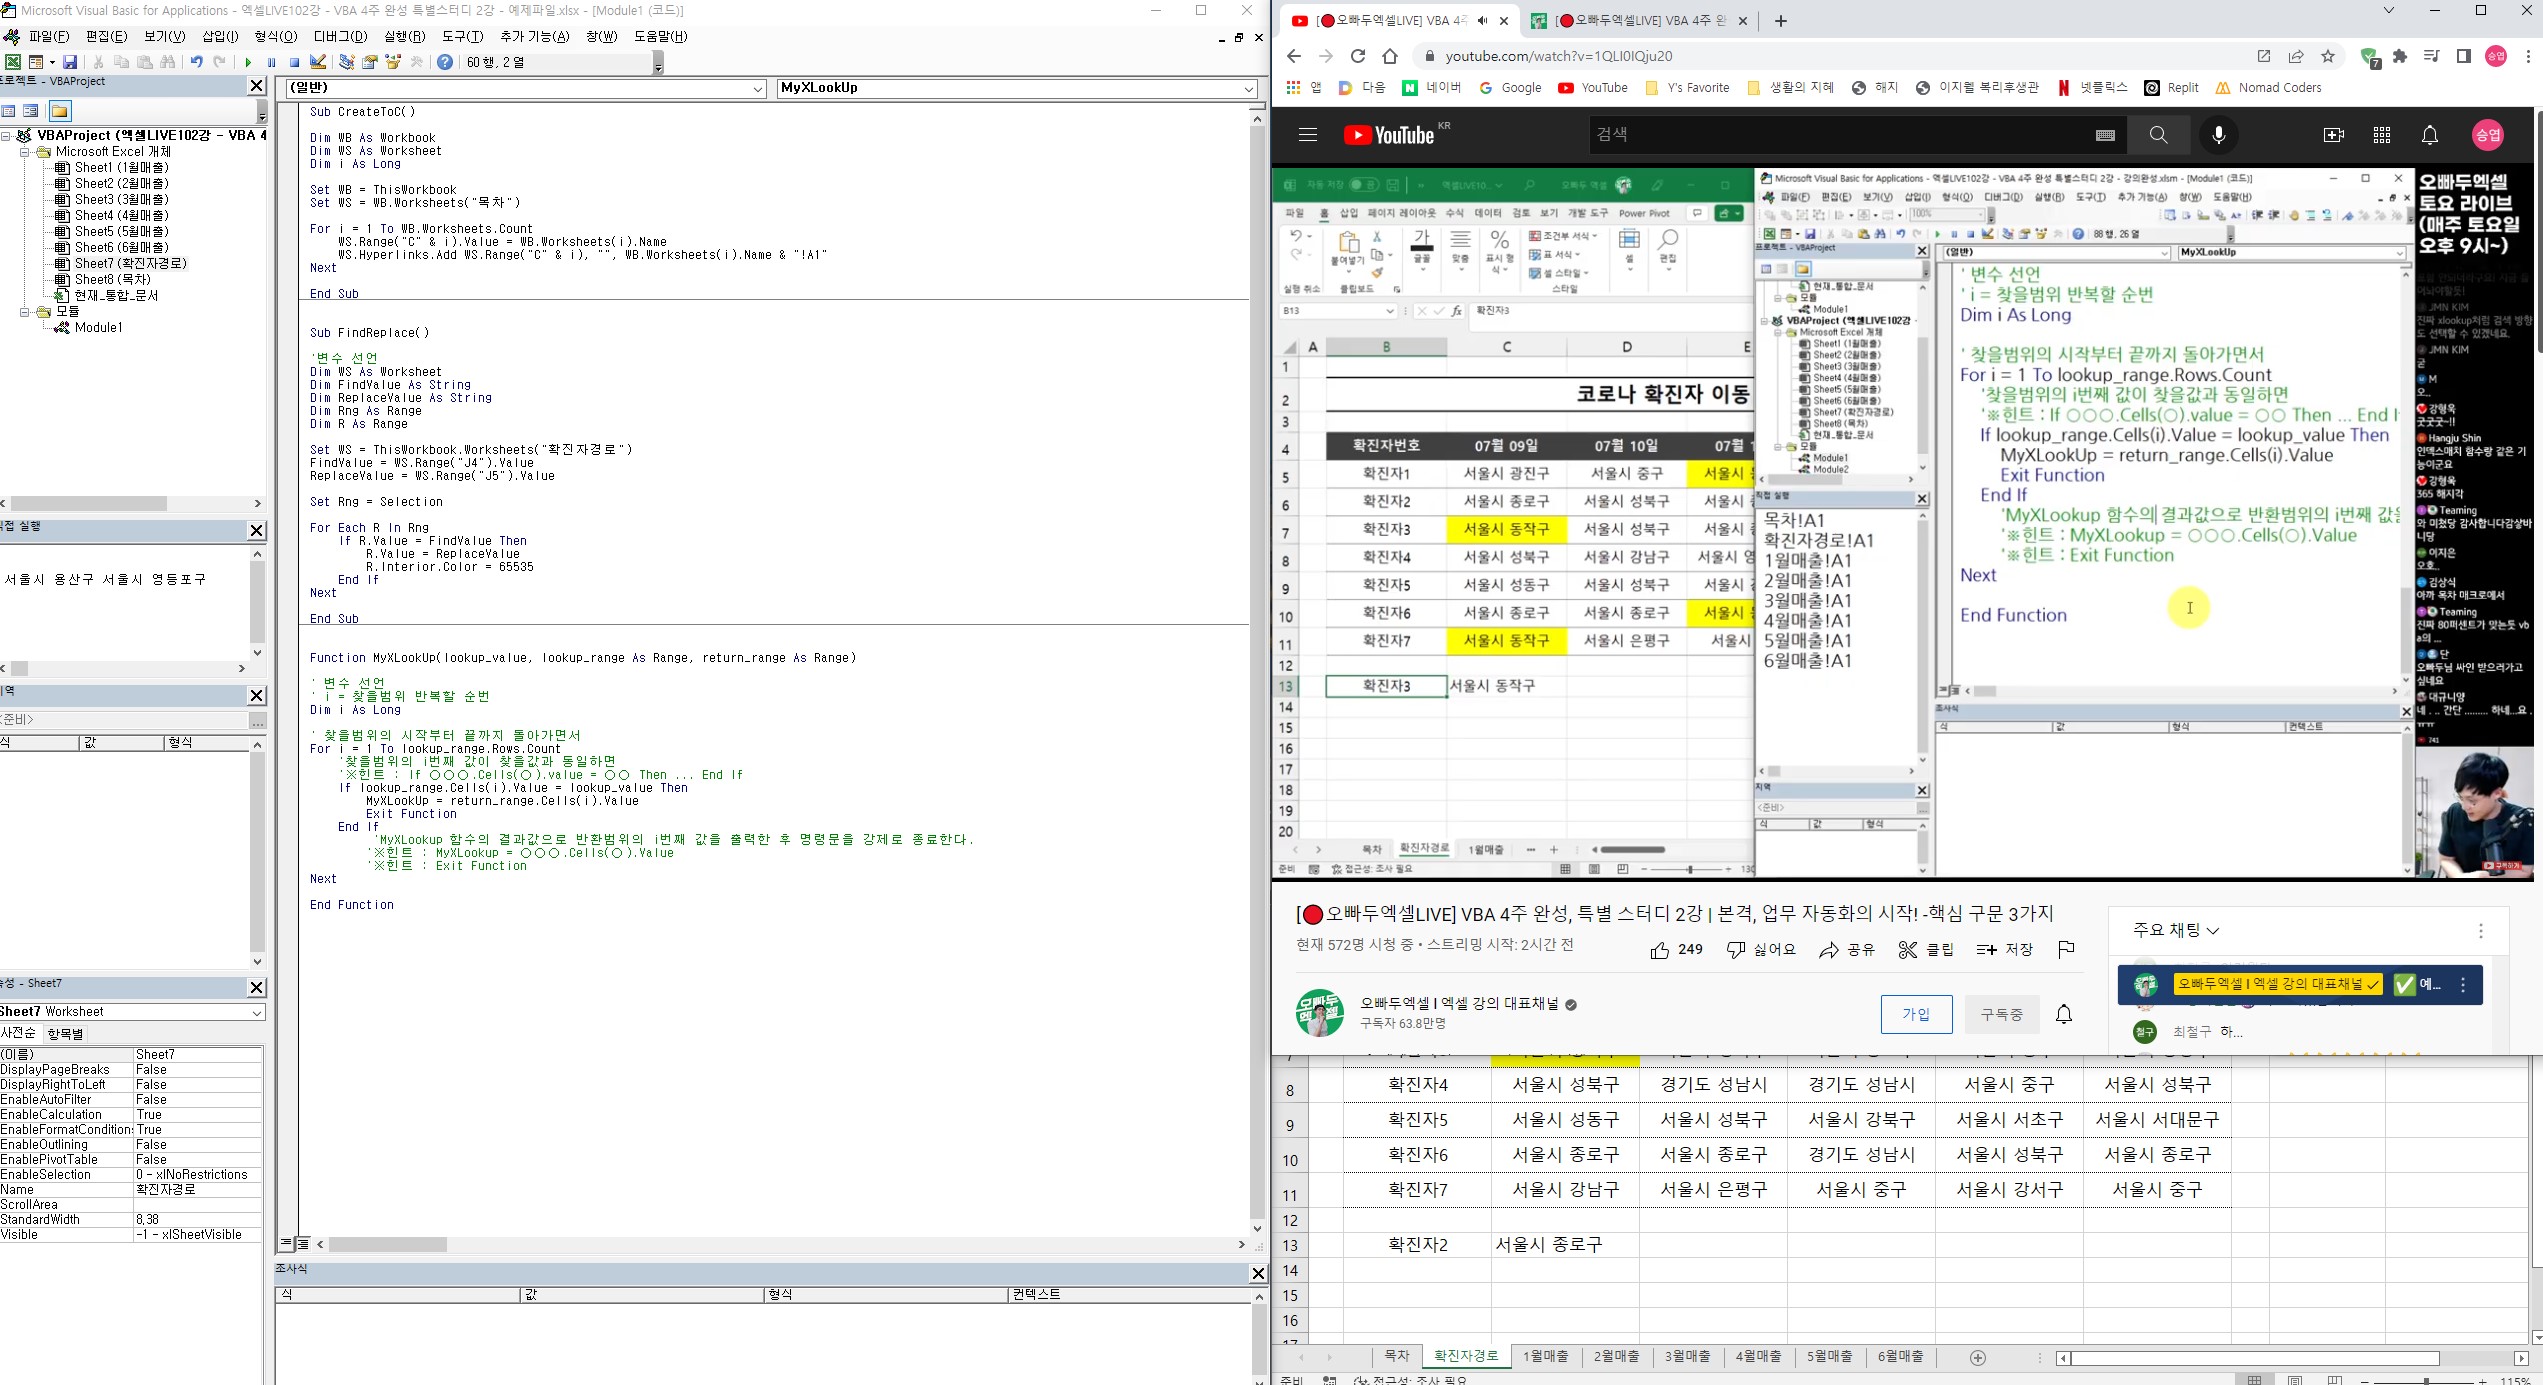2543x1385 pixels.
Task: Click the blue Help question mark icon
Action: pyautogui.click(x=445, y=62)
